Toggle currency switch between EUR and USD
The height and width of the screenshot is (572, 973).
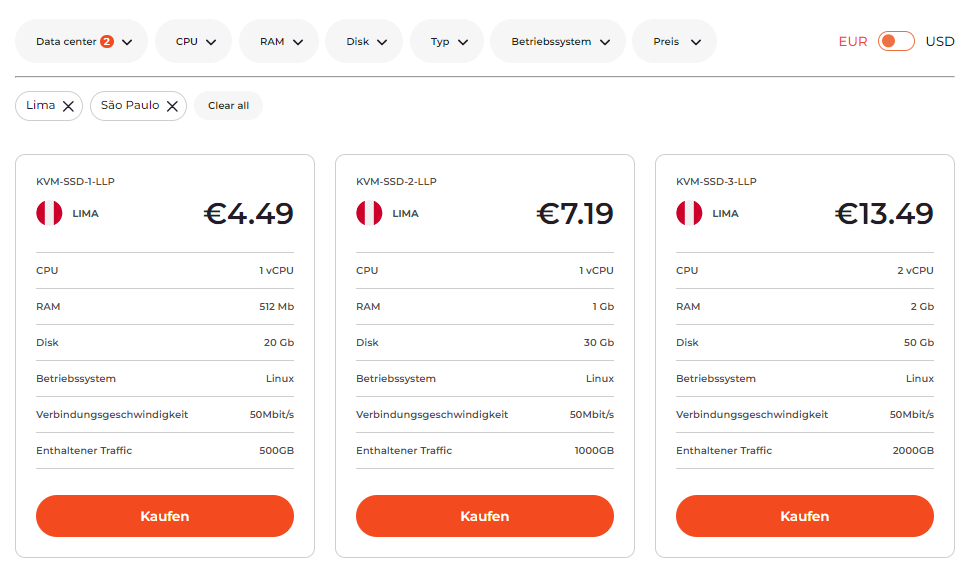(896, 42)
